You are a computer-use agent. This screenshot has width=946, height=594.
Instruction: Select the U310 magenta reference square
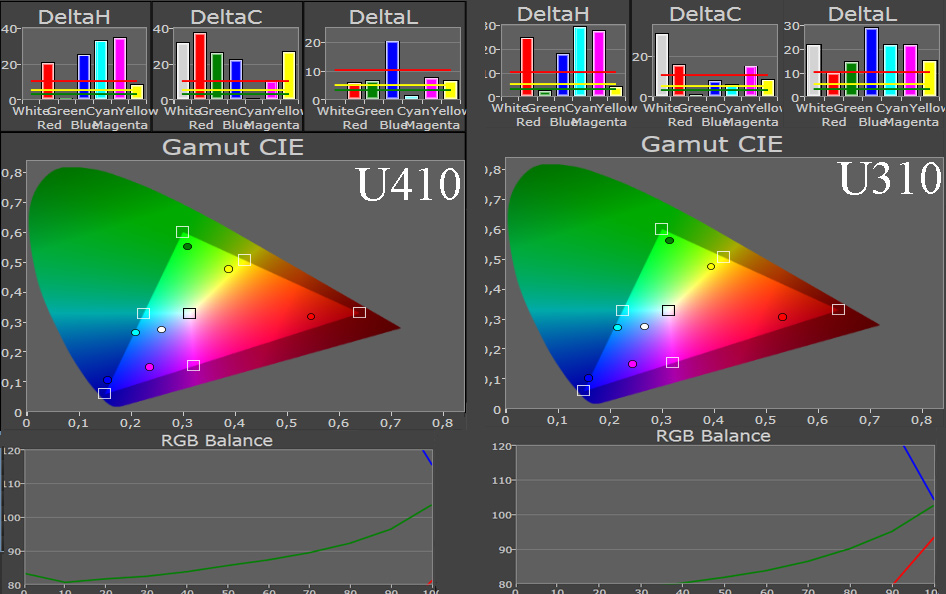coord(672,362)
